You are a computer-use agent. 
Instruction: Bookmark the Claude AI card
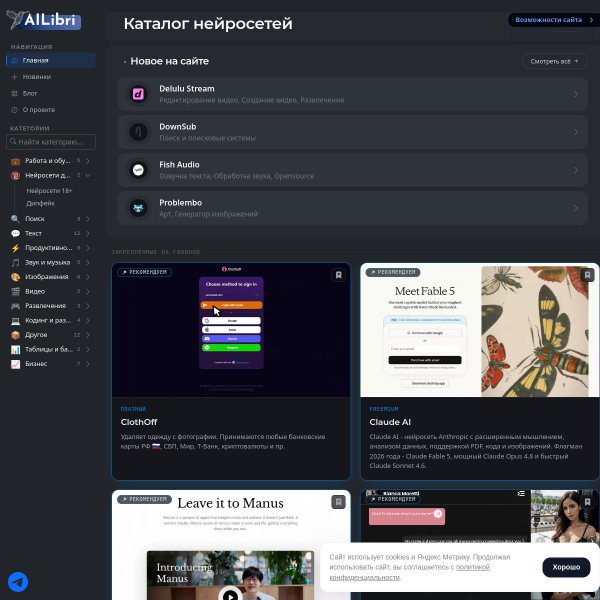pyautogui.click(x=587, y=275)
